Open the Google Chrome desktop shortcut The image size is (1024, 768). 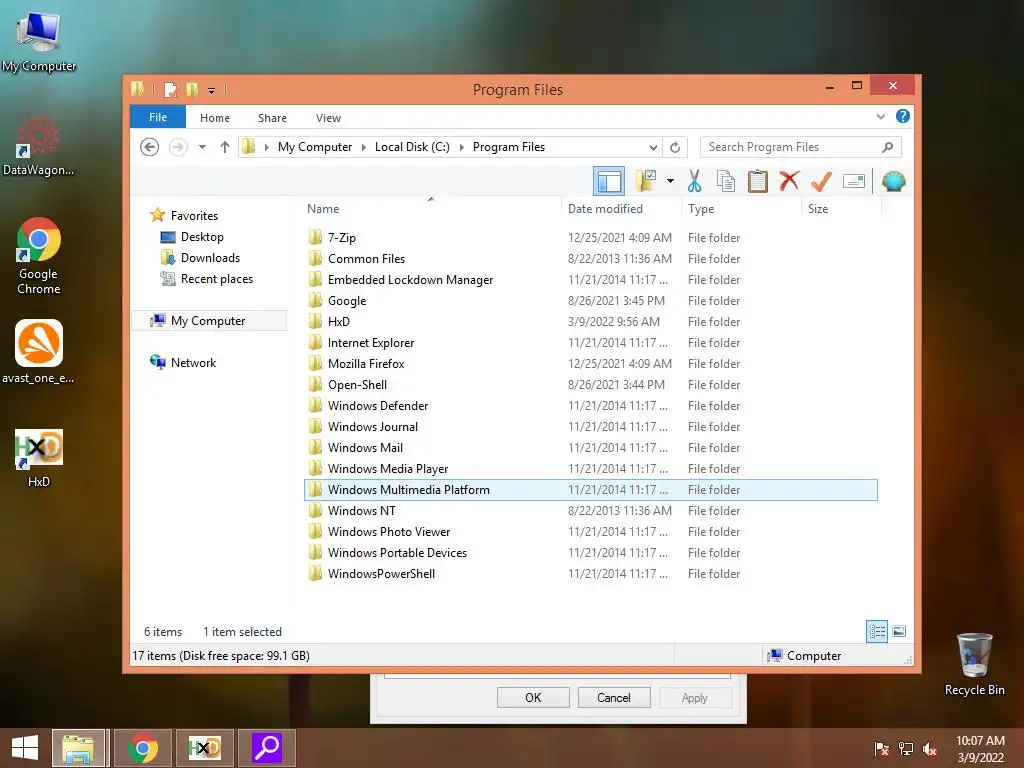click(39, 256)
